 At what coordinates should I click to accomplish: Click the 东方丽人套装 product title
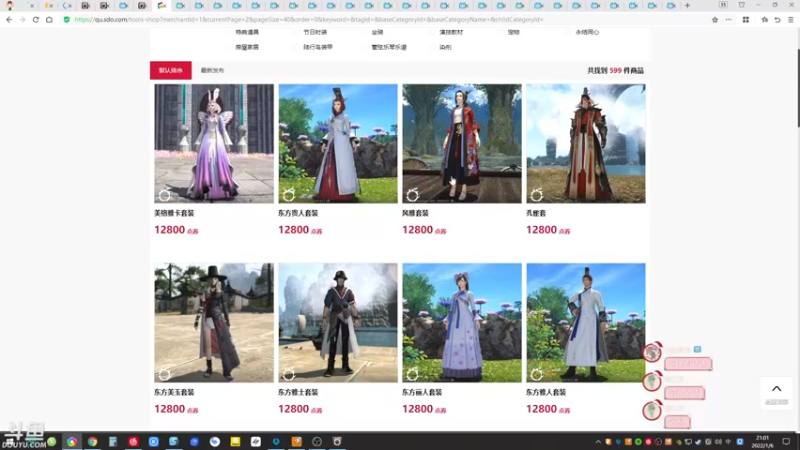point(422,392)
